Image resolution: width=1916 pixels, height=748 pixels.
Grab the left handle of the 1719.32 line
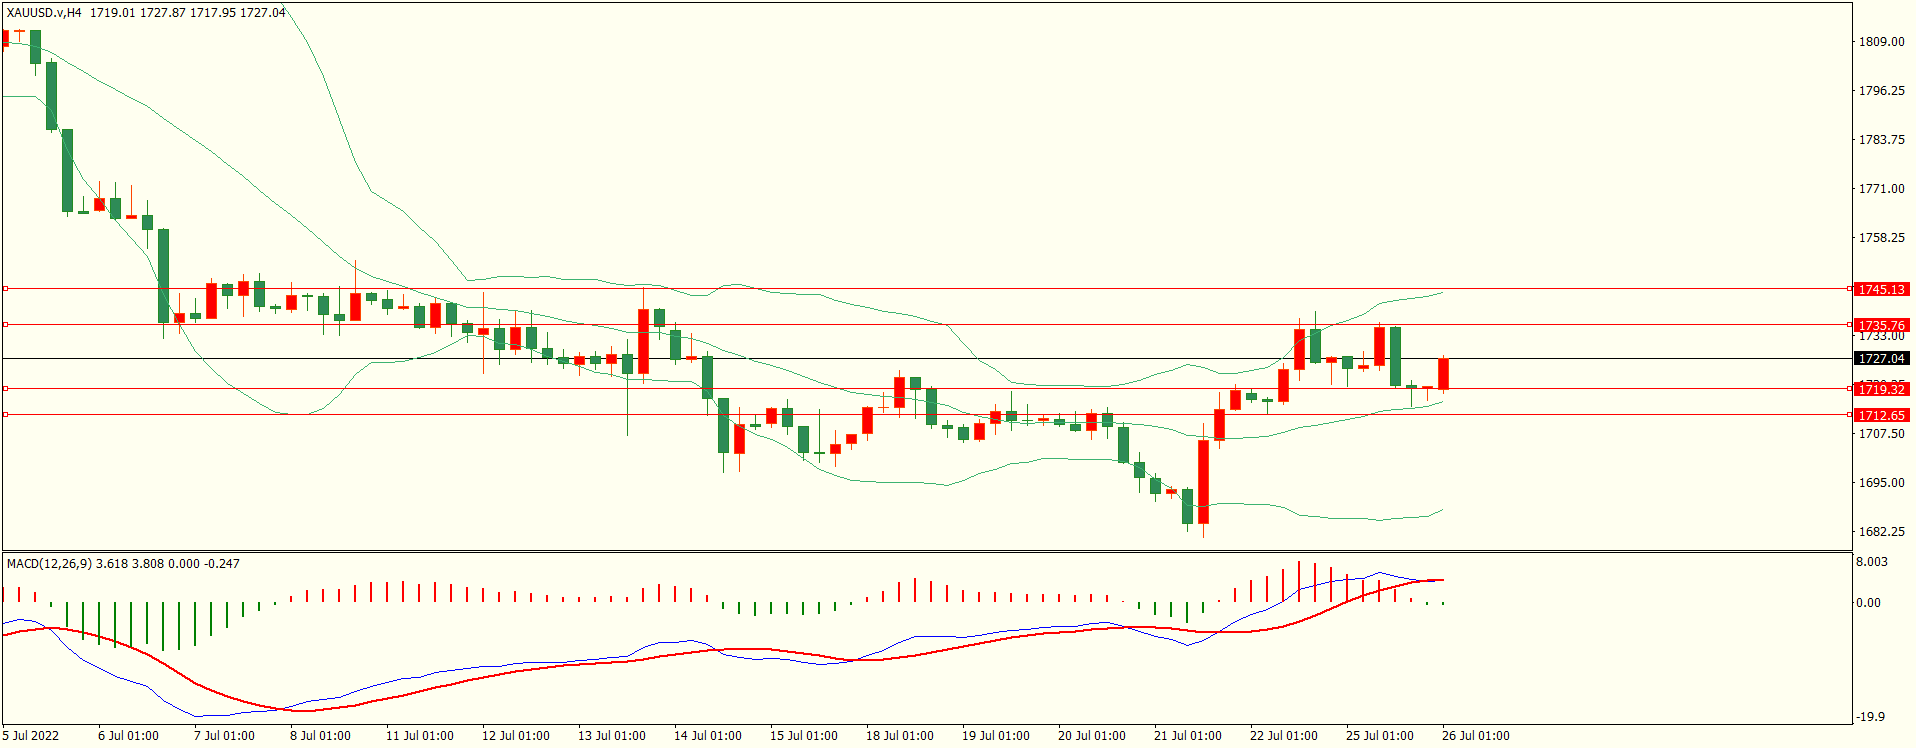tap(5, 388)
